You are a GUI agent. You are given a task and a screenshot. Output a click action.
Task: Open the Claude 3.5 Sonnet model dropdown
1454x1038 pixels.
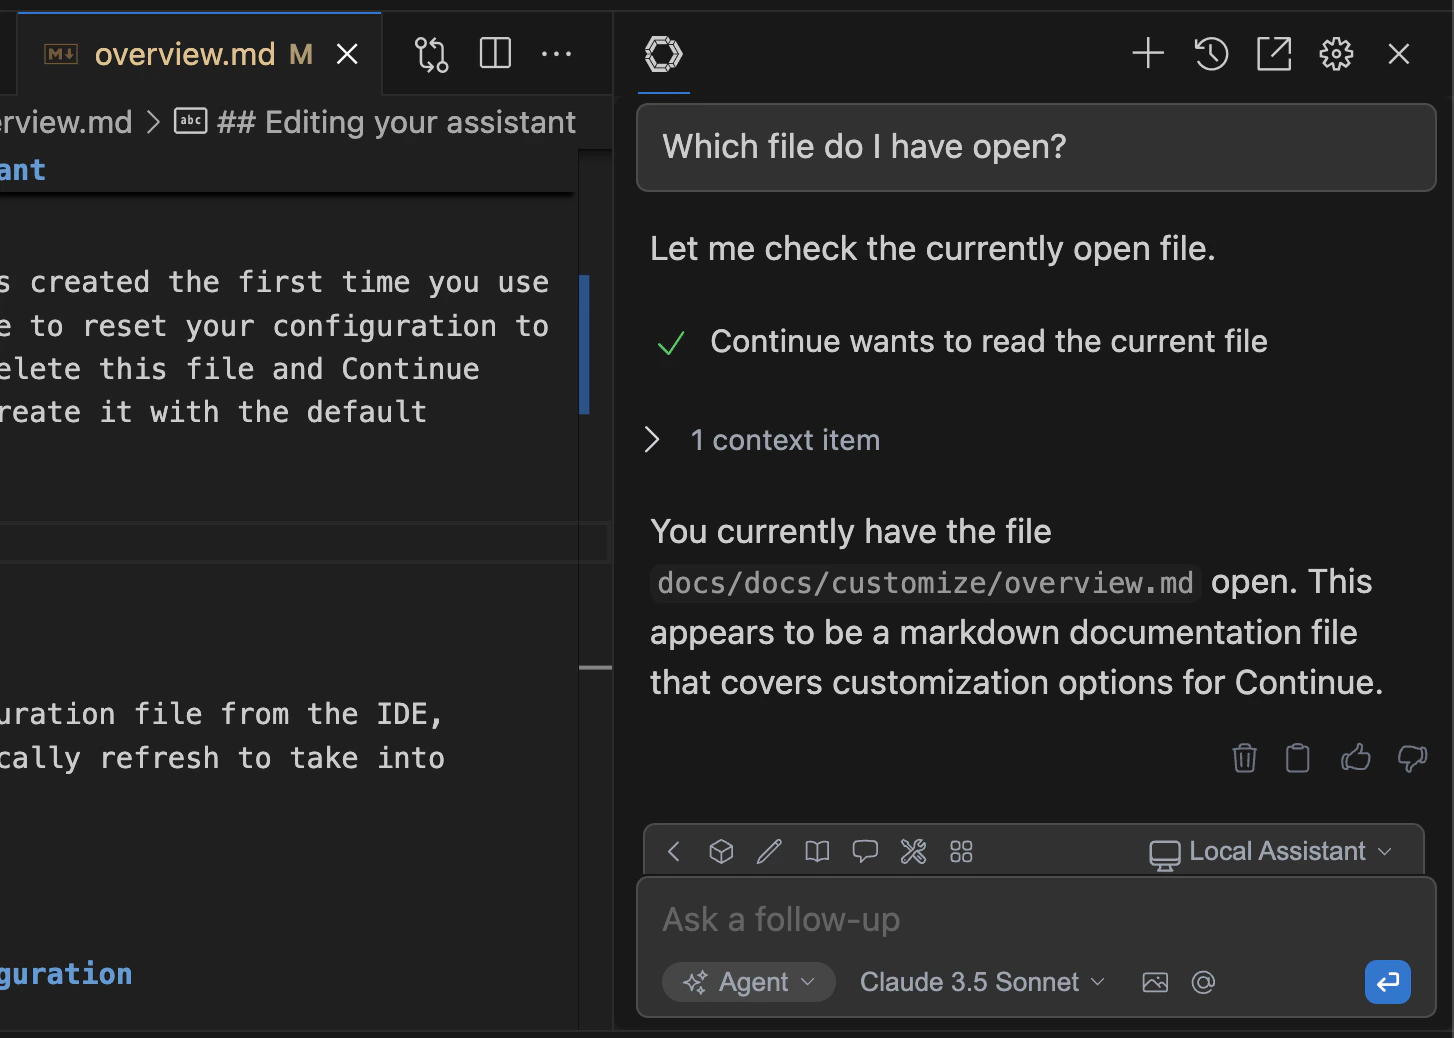[x=982, y=983]
